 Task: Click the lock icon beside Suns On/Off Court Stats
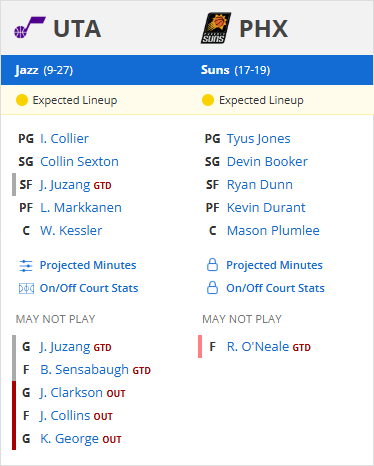point(212,288)
